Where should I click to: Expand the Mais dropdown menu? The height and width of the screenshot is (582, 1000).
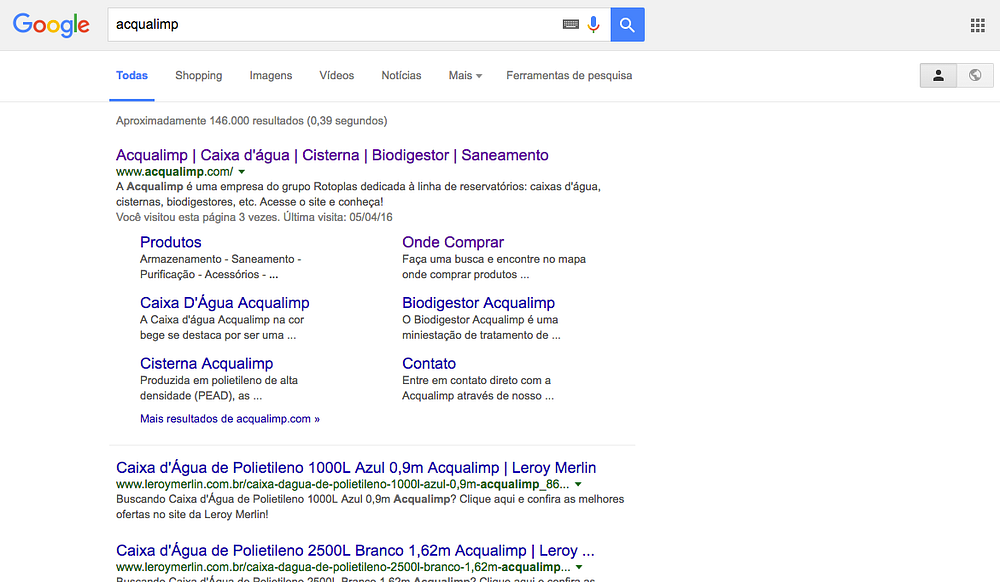pos(465,75)
